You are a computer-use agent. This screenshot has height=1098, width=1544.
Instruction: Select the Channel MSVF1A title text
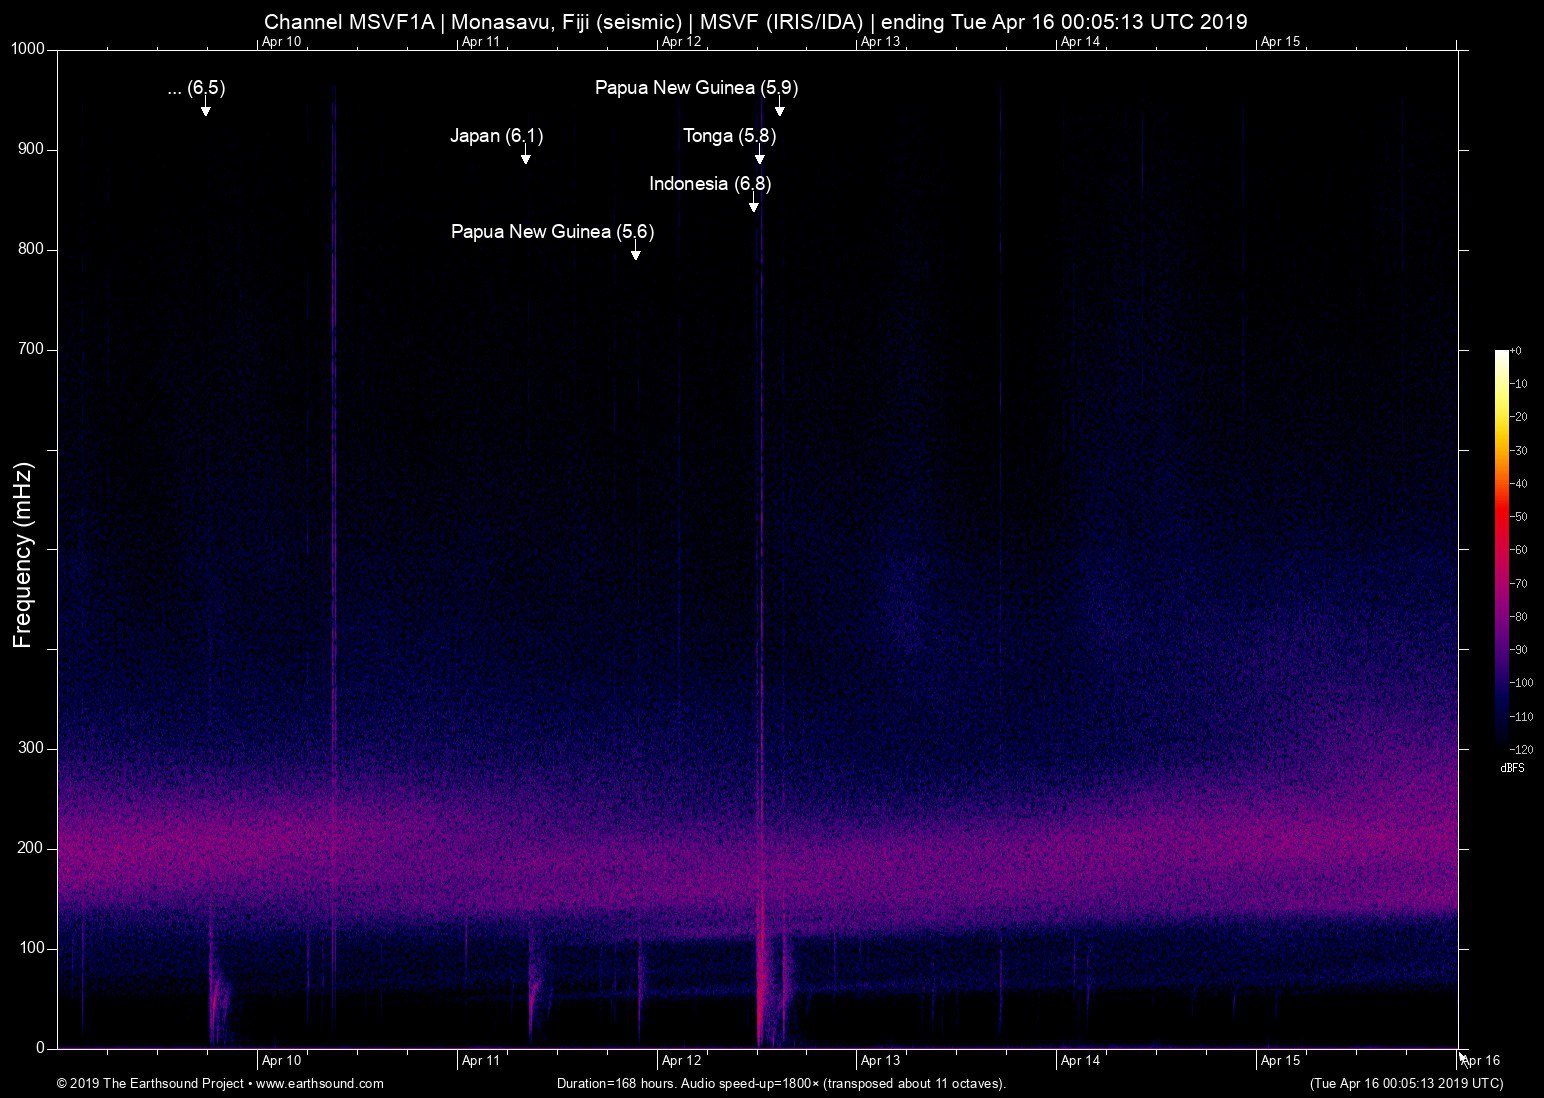tap(755, 21)
